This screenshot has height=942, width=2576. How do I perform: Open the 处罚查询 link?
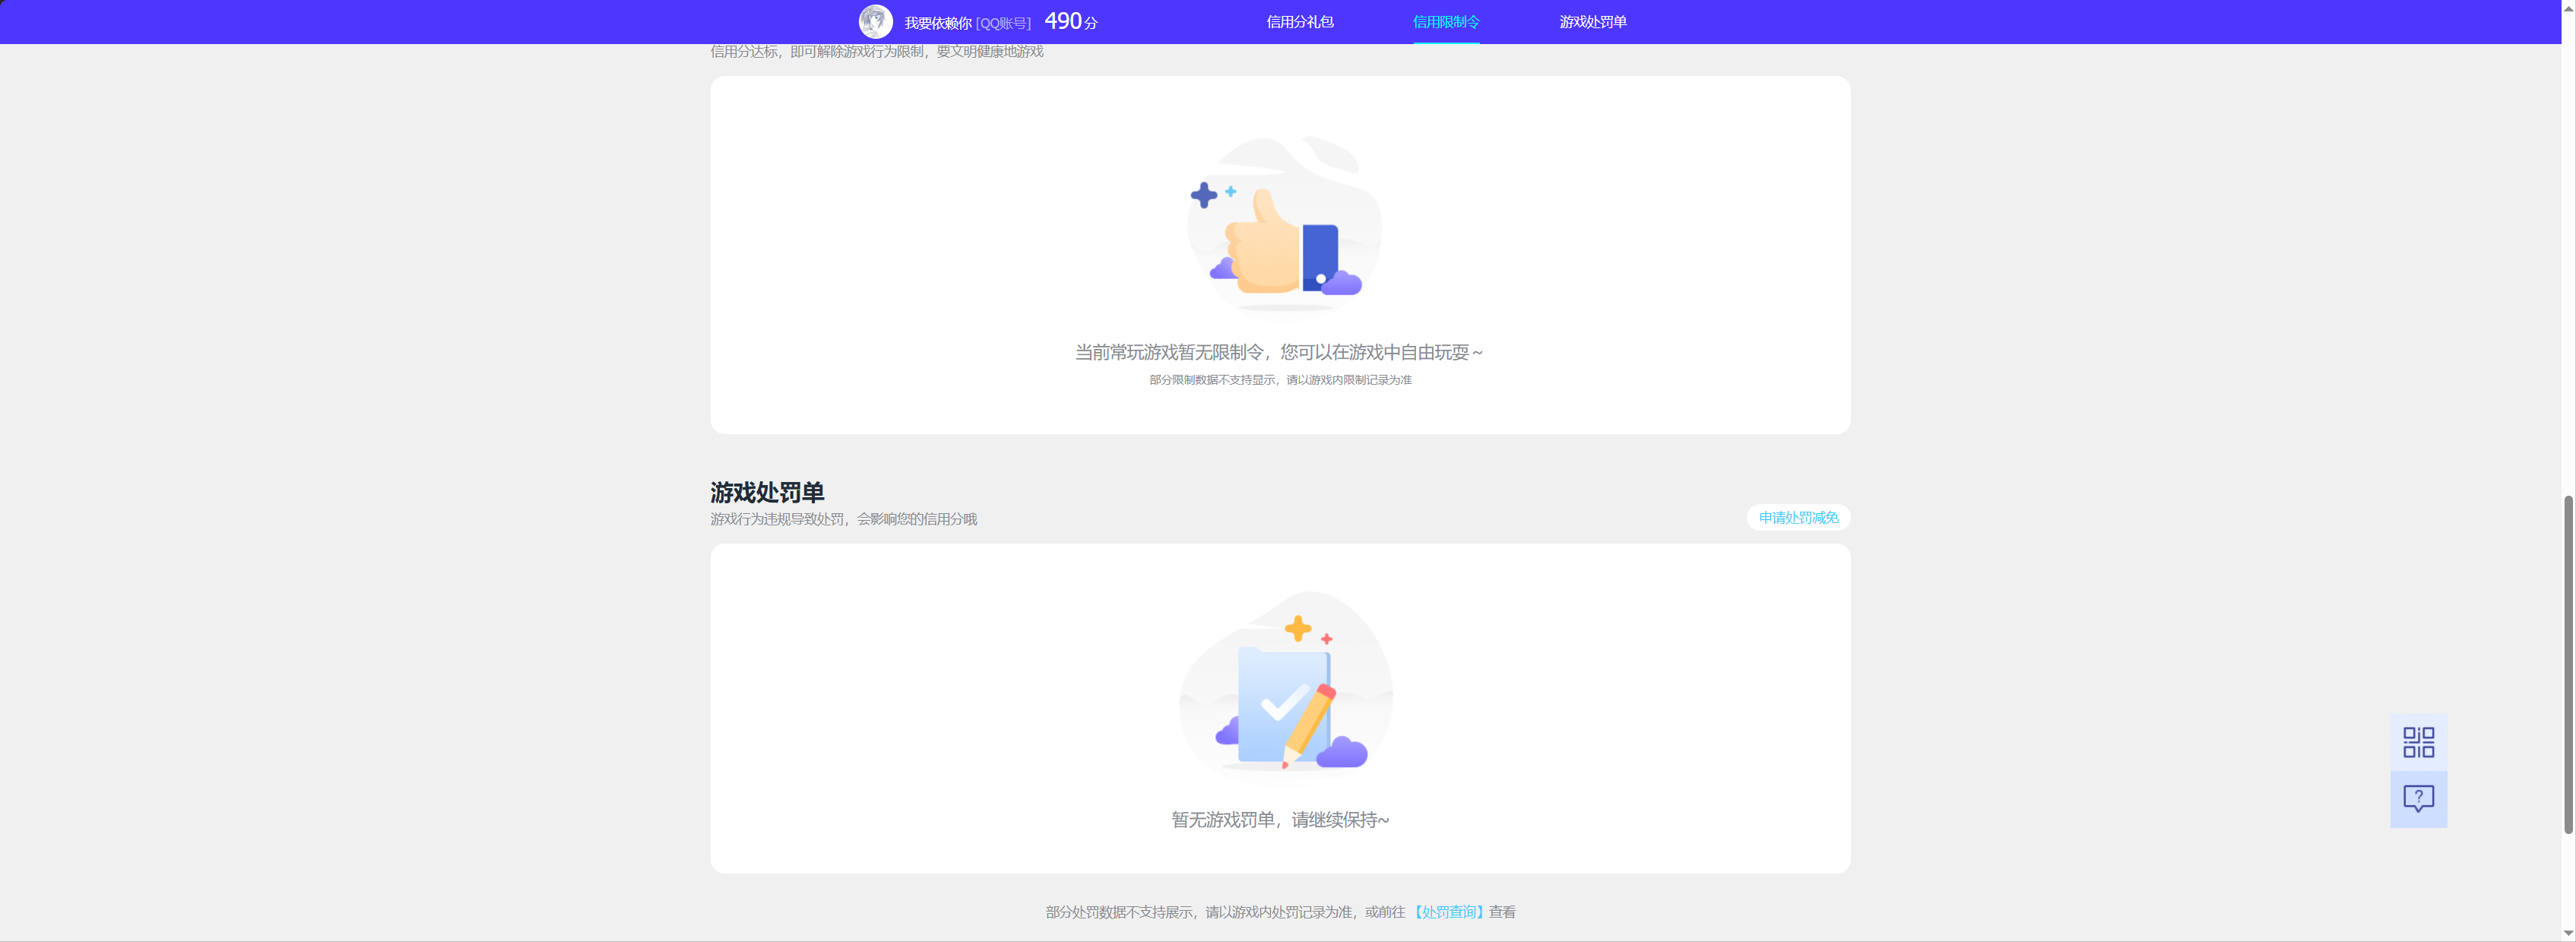point(1449,912)
